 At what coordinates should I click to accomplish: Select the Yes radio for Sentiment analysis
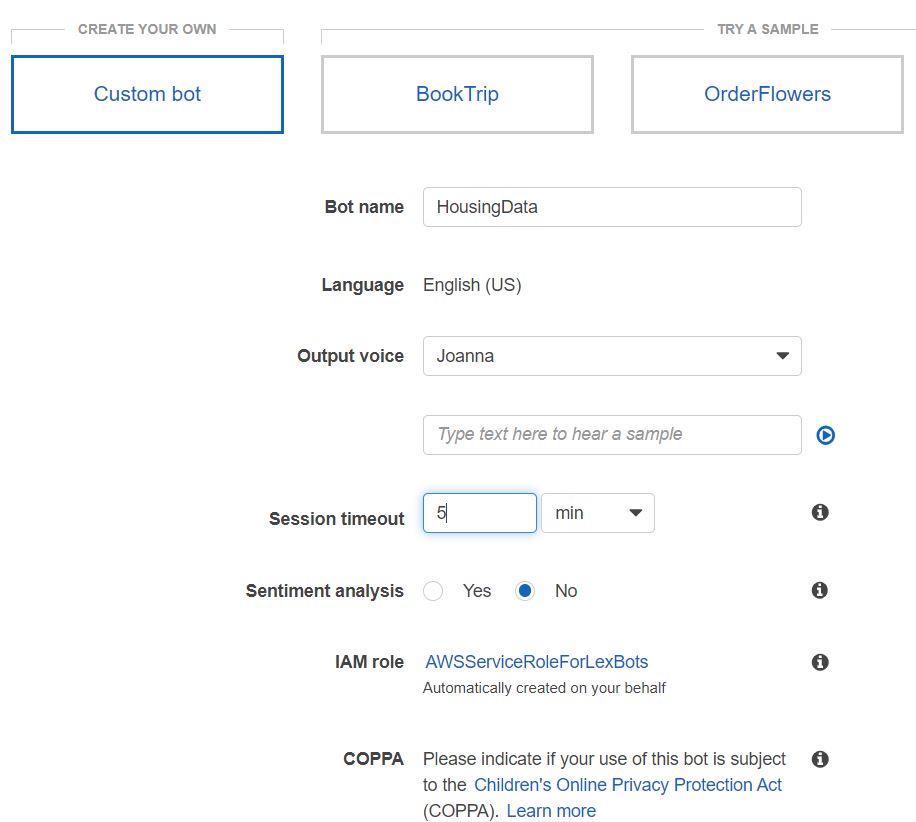pyautogui.click(x=433, y=590)
